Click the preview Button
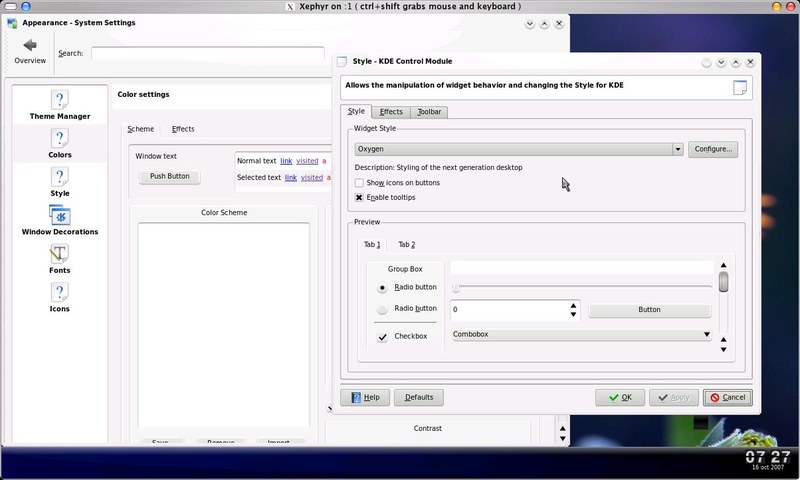Screen dimensions: 800x480 point(649,310)
